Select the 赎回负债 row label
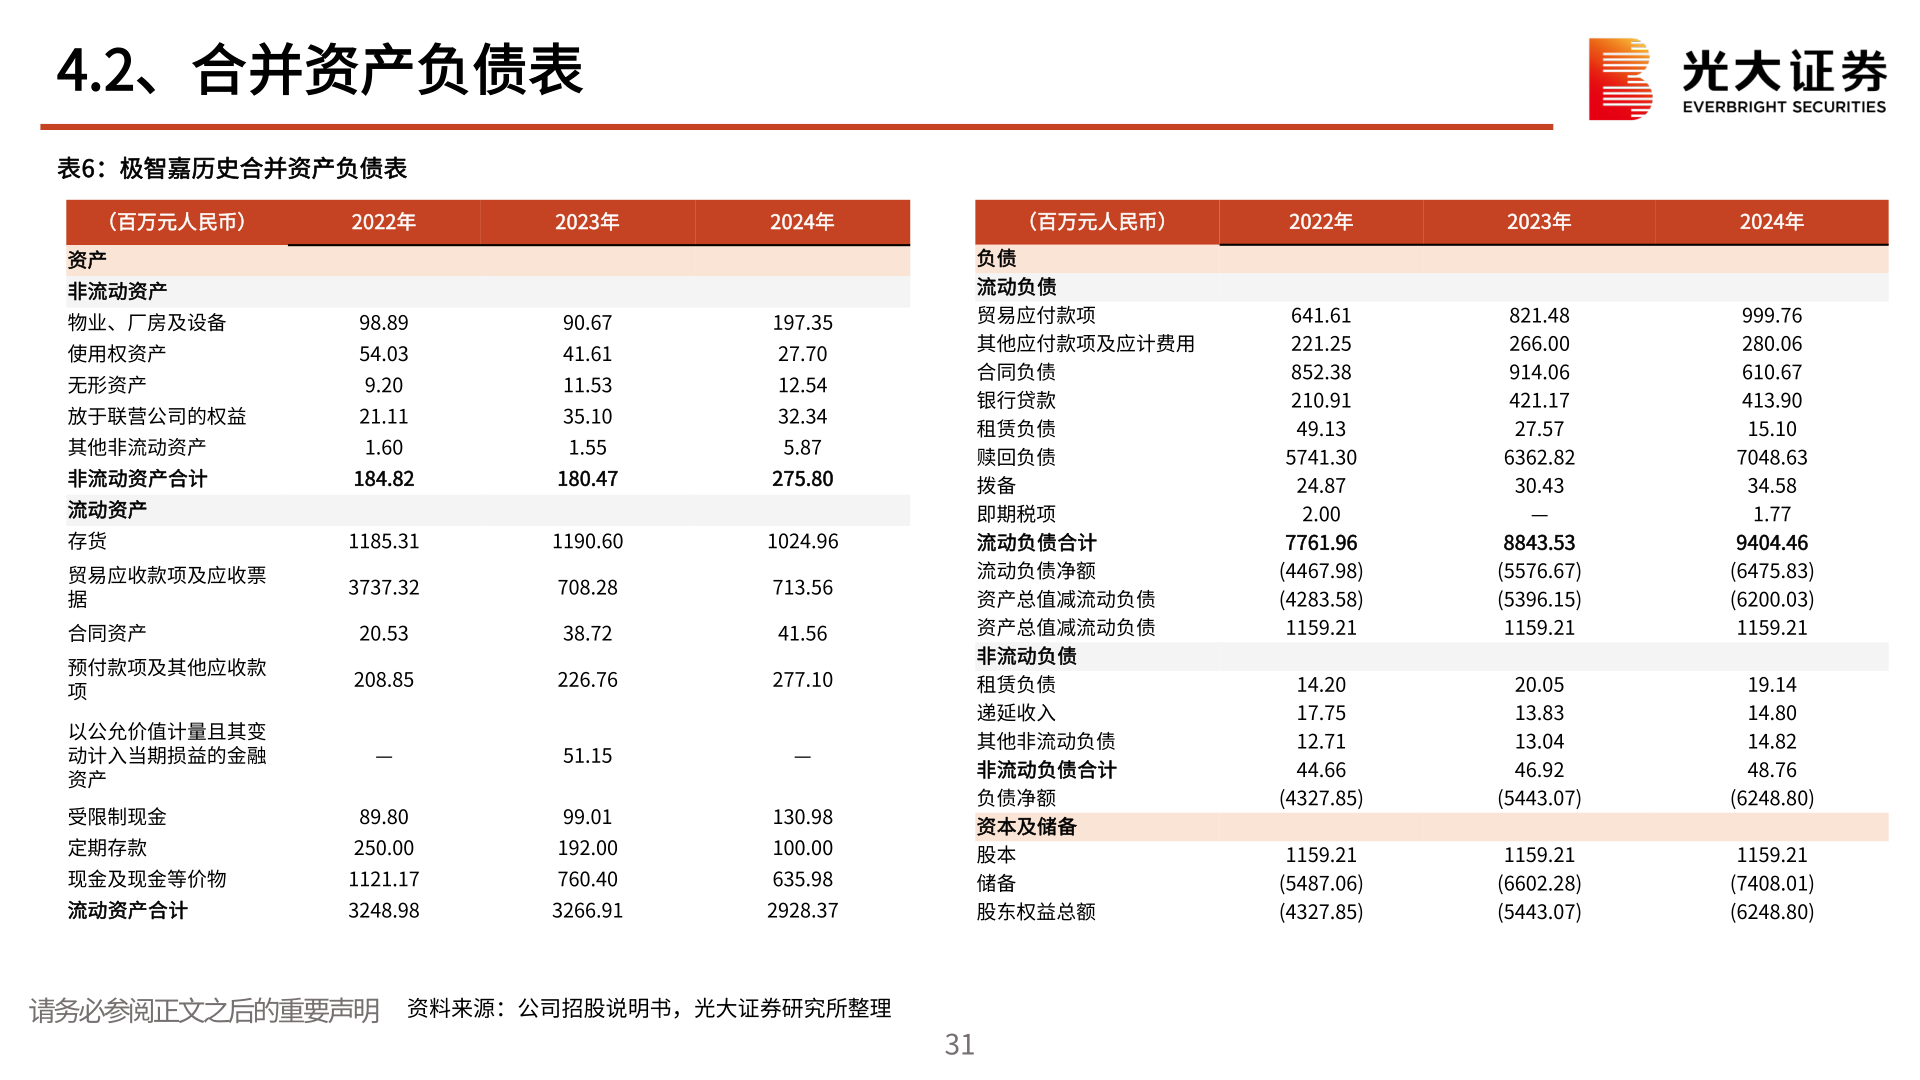This screenshot has height=1080, width=1920. (x=1016, y=457)
